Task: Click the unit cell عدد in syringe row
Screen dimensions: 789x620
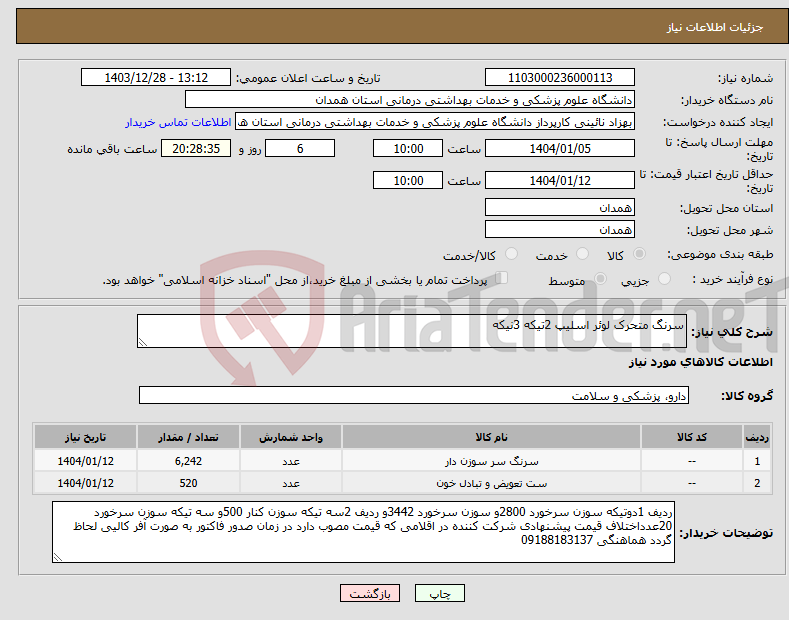Action: point(291,461)
